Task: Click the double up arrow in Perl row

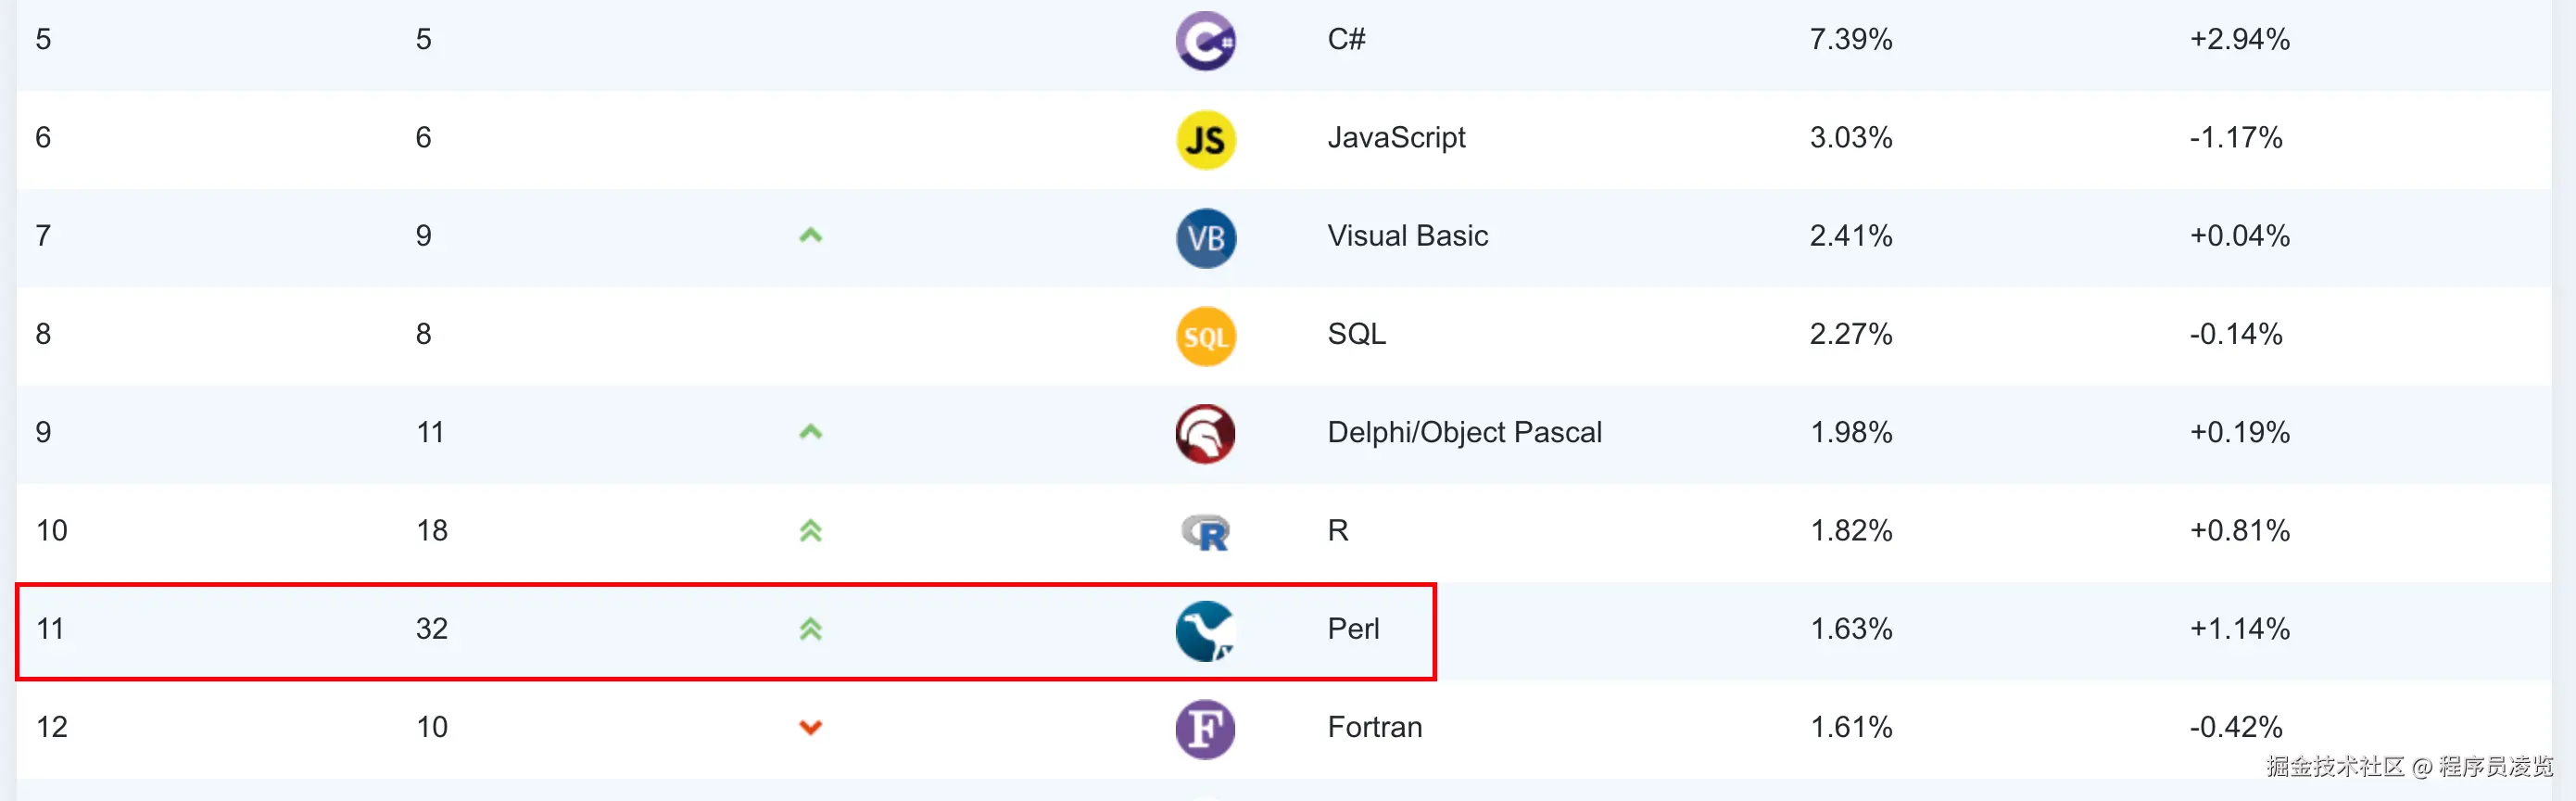Action: (810, 629)
